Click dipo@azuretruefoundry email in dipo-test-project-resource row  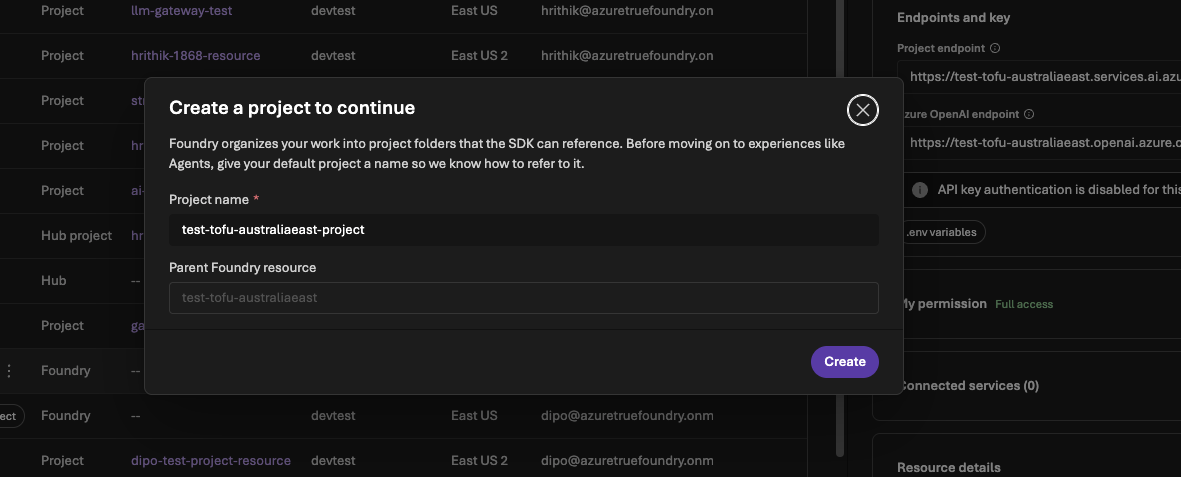pos(627,460)
